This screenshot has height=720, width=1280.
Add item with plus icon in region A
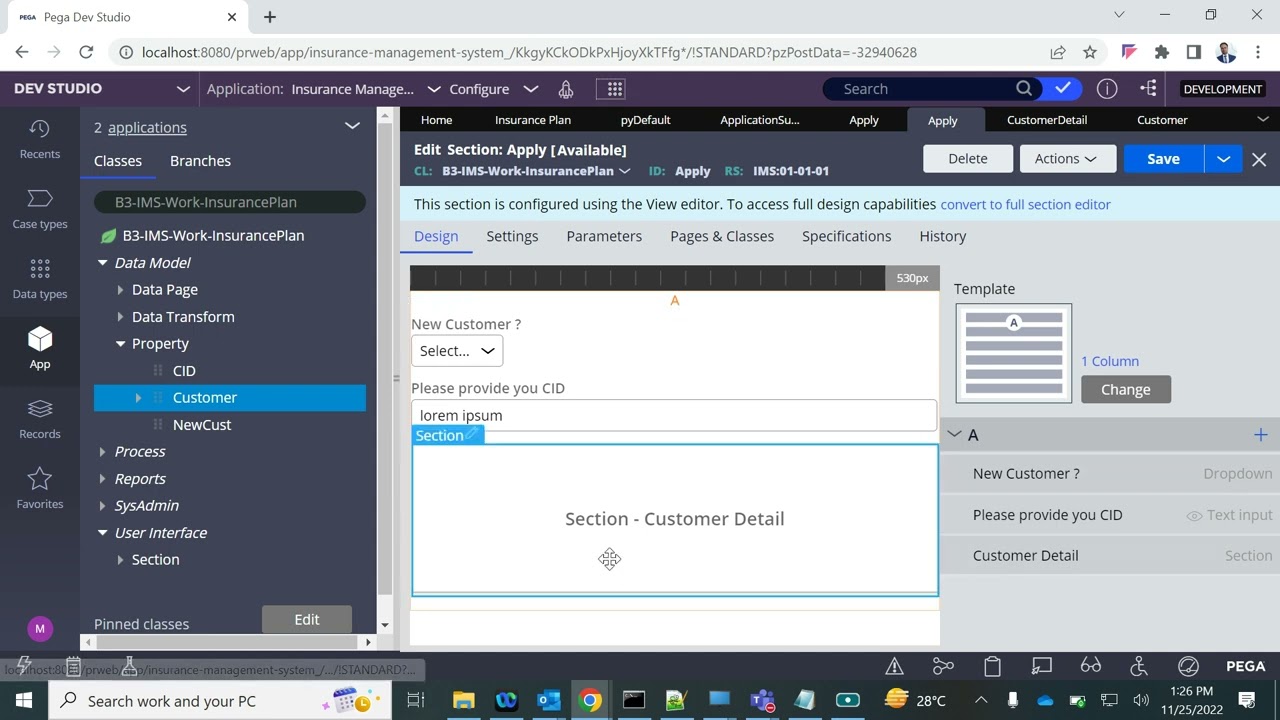click(1260, 435)
